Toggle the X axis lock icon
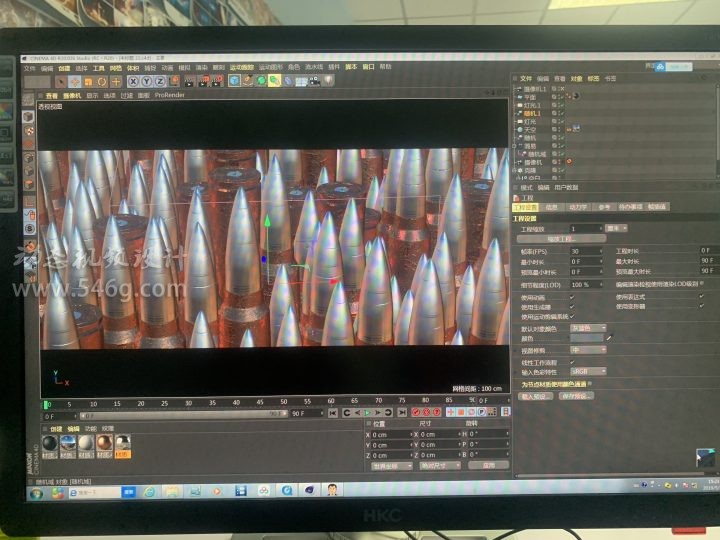720x540 pixels. click(x=131, y=81)
